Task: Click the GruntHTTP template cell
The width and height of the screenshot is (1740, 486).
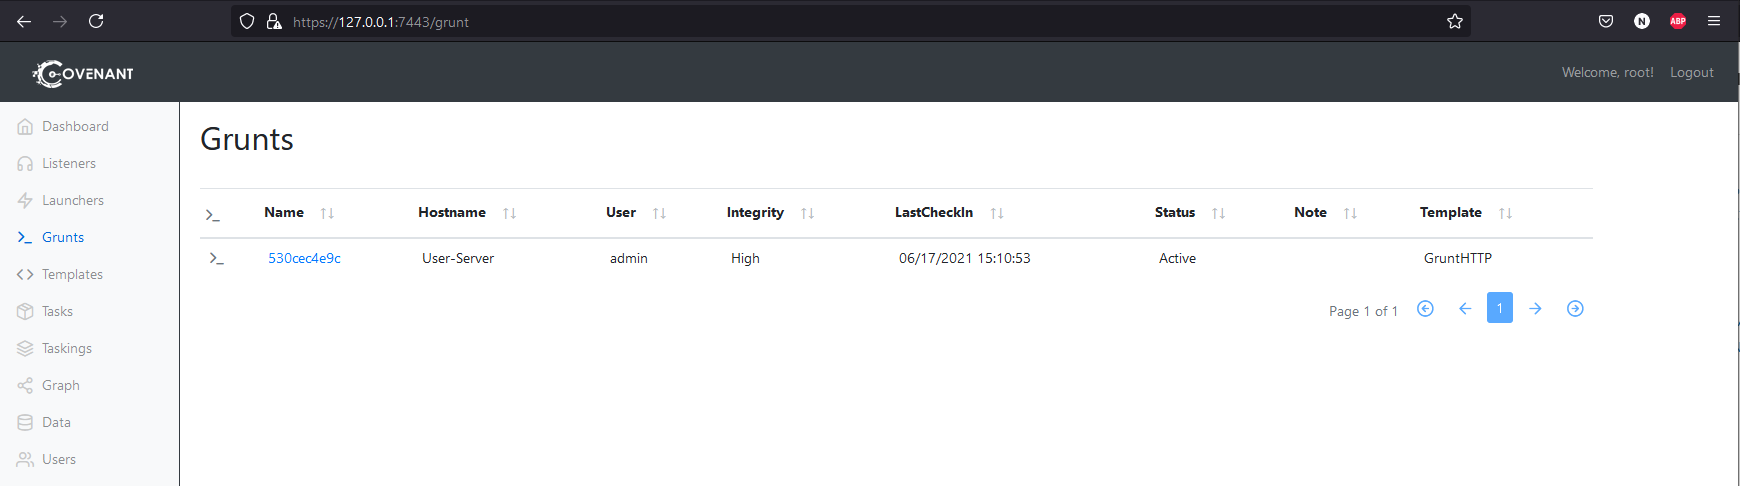Action: coord(1458,258)
